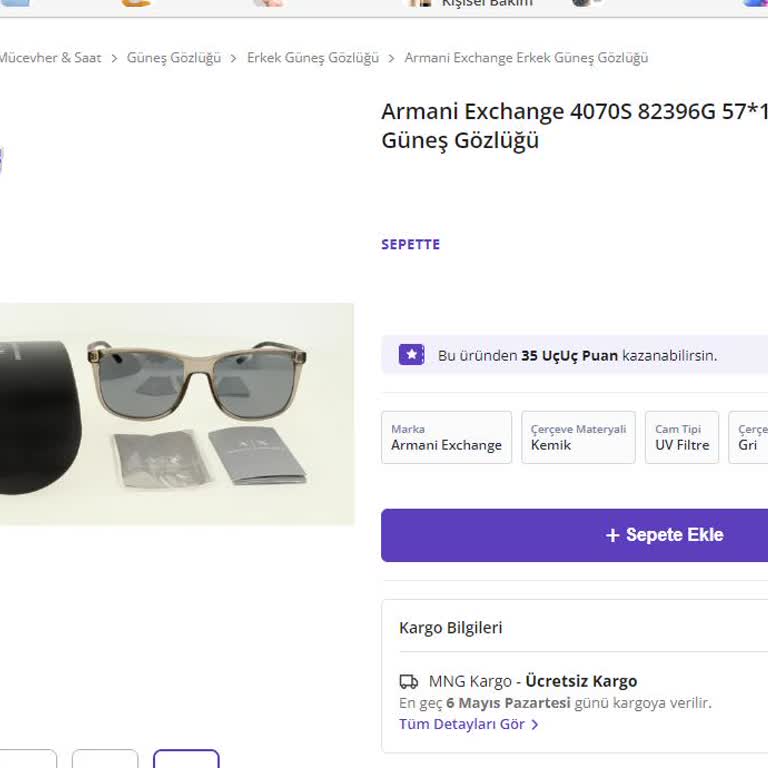Image resolution: width=768 pixels, height=768 pixels.
Task: Select the highlighted purple-bordered thumbnail
Action: 186,759
